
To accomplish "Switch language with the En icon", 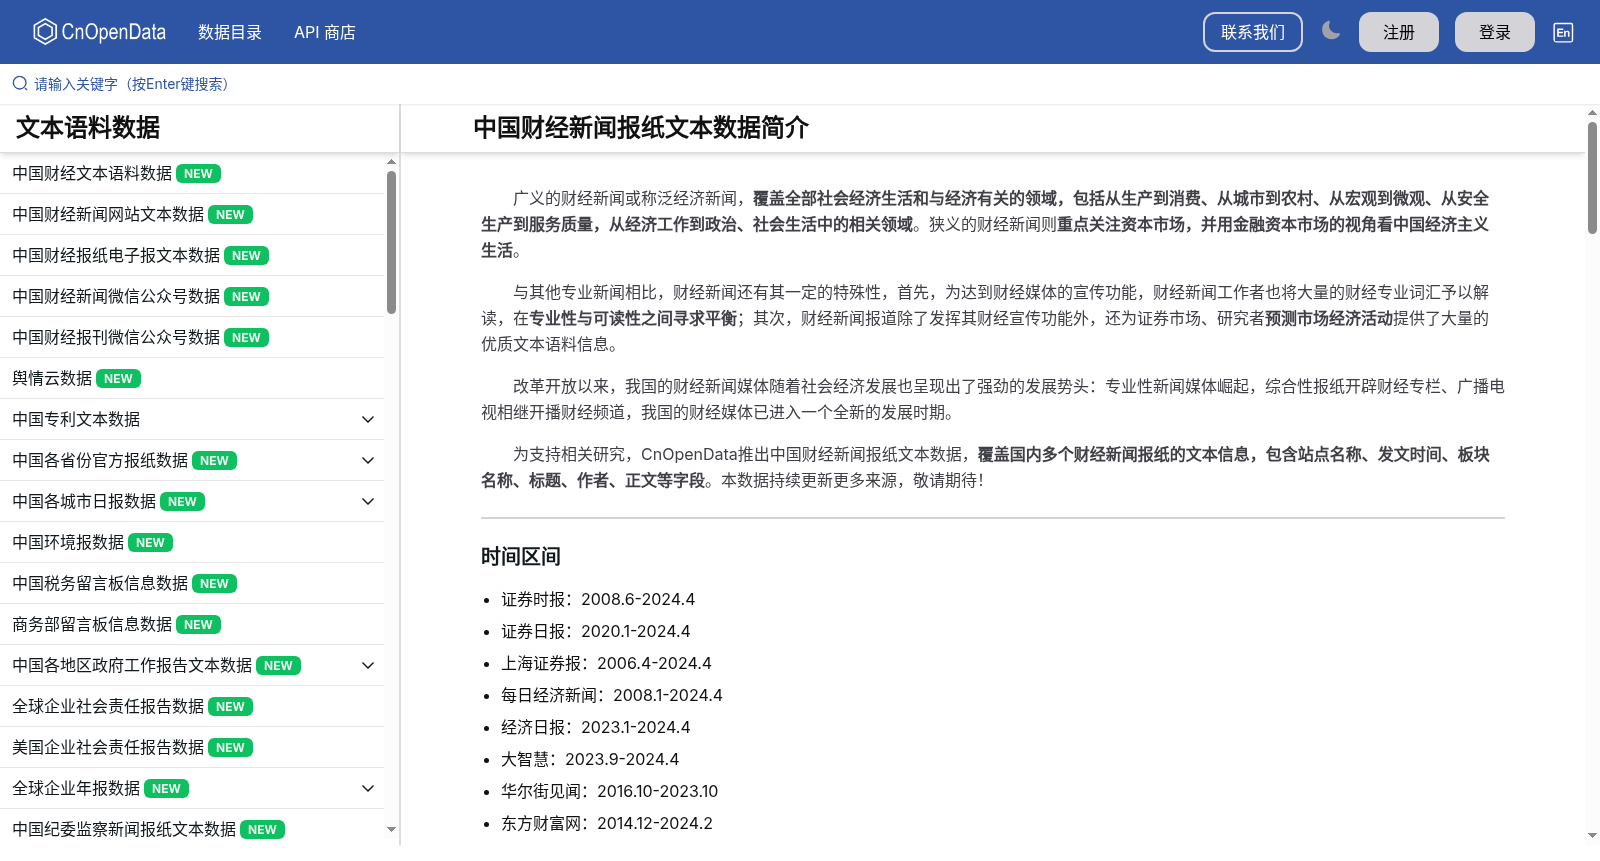I will [1563, 32].
